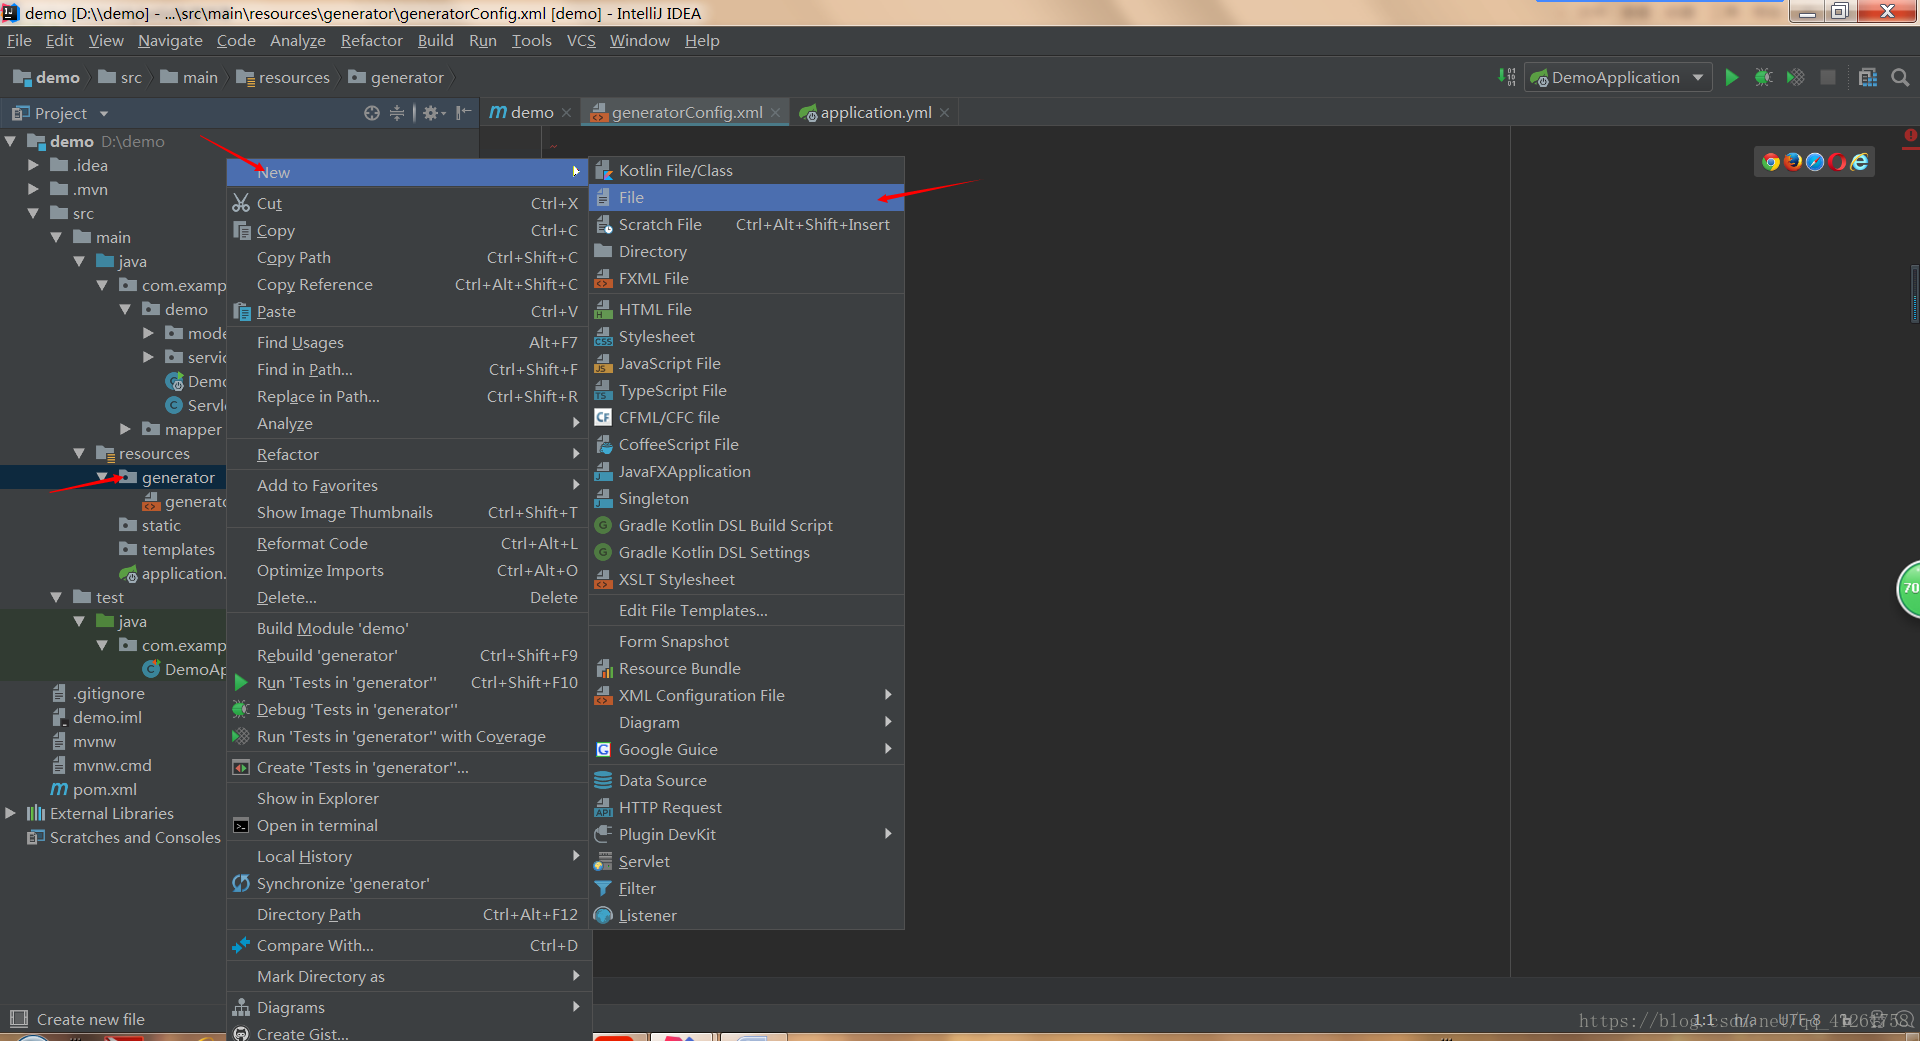
Task: Expand the .idea folder
Action: 33,165
